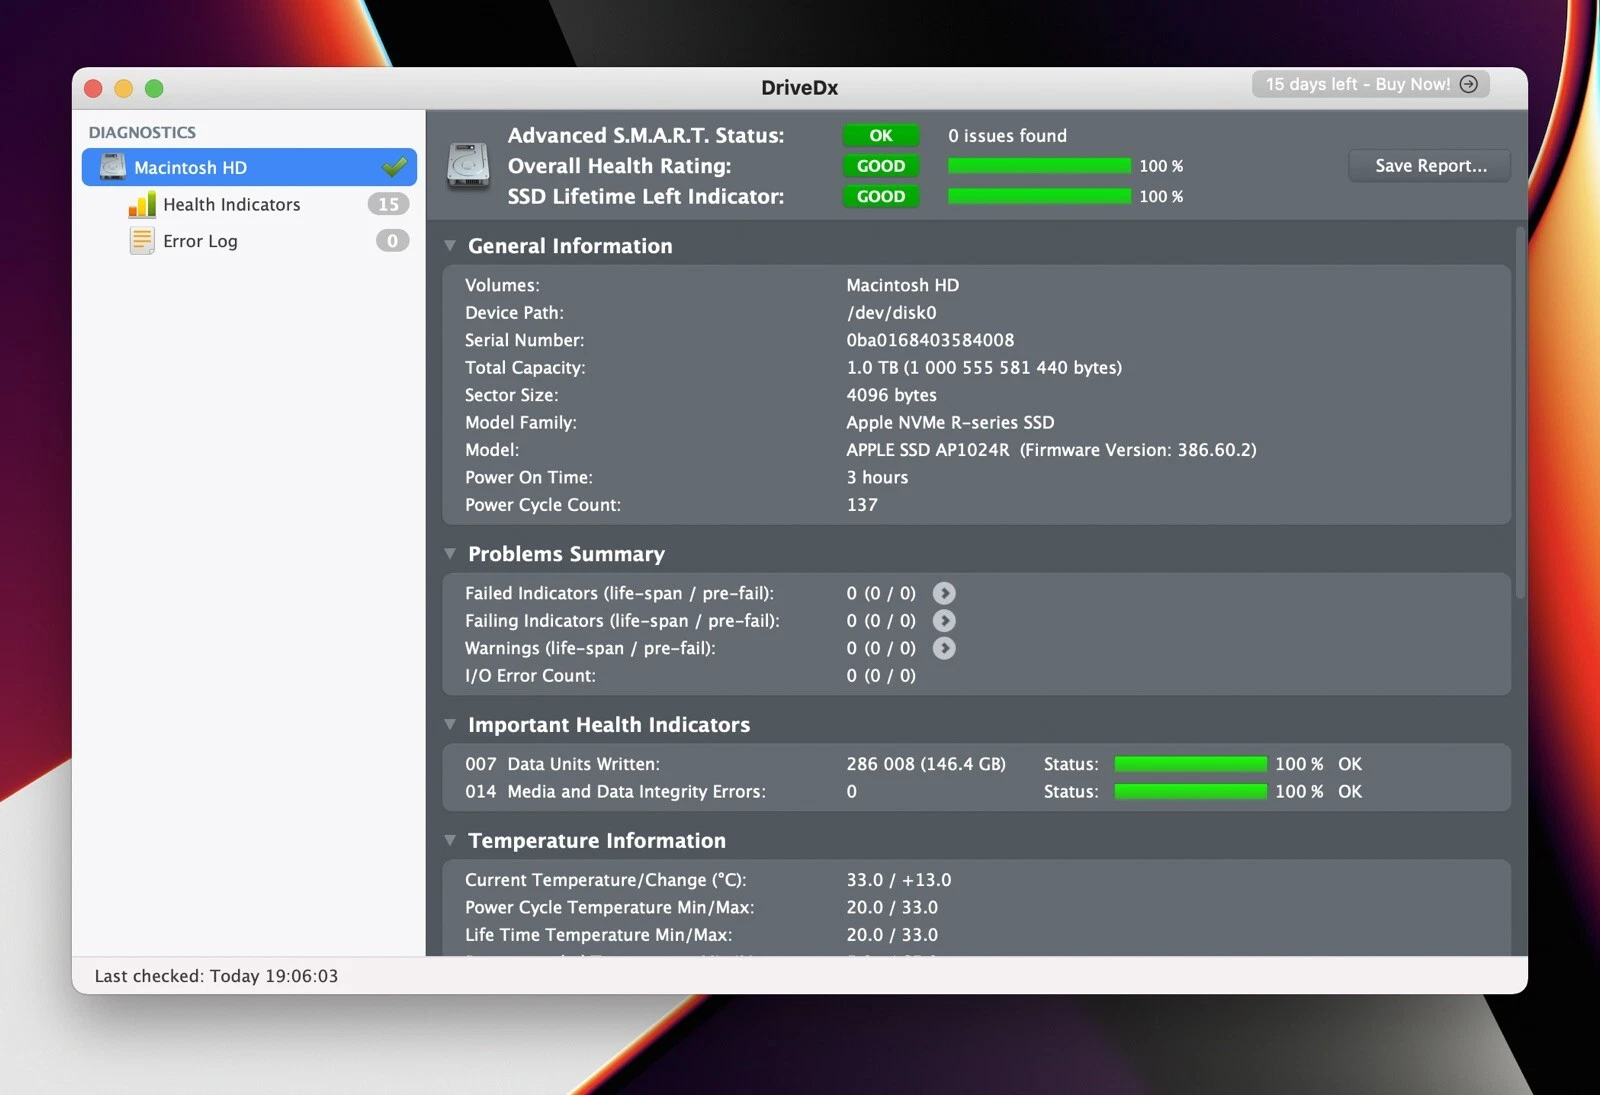This screenshot has width=1600, height=1095.
Task: Click the 286 008 (146.4 GB) value
Action: click(926, 764)
